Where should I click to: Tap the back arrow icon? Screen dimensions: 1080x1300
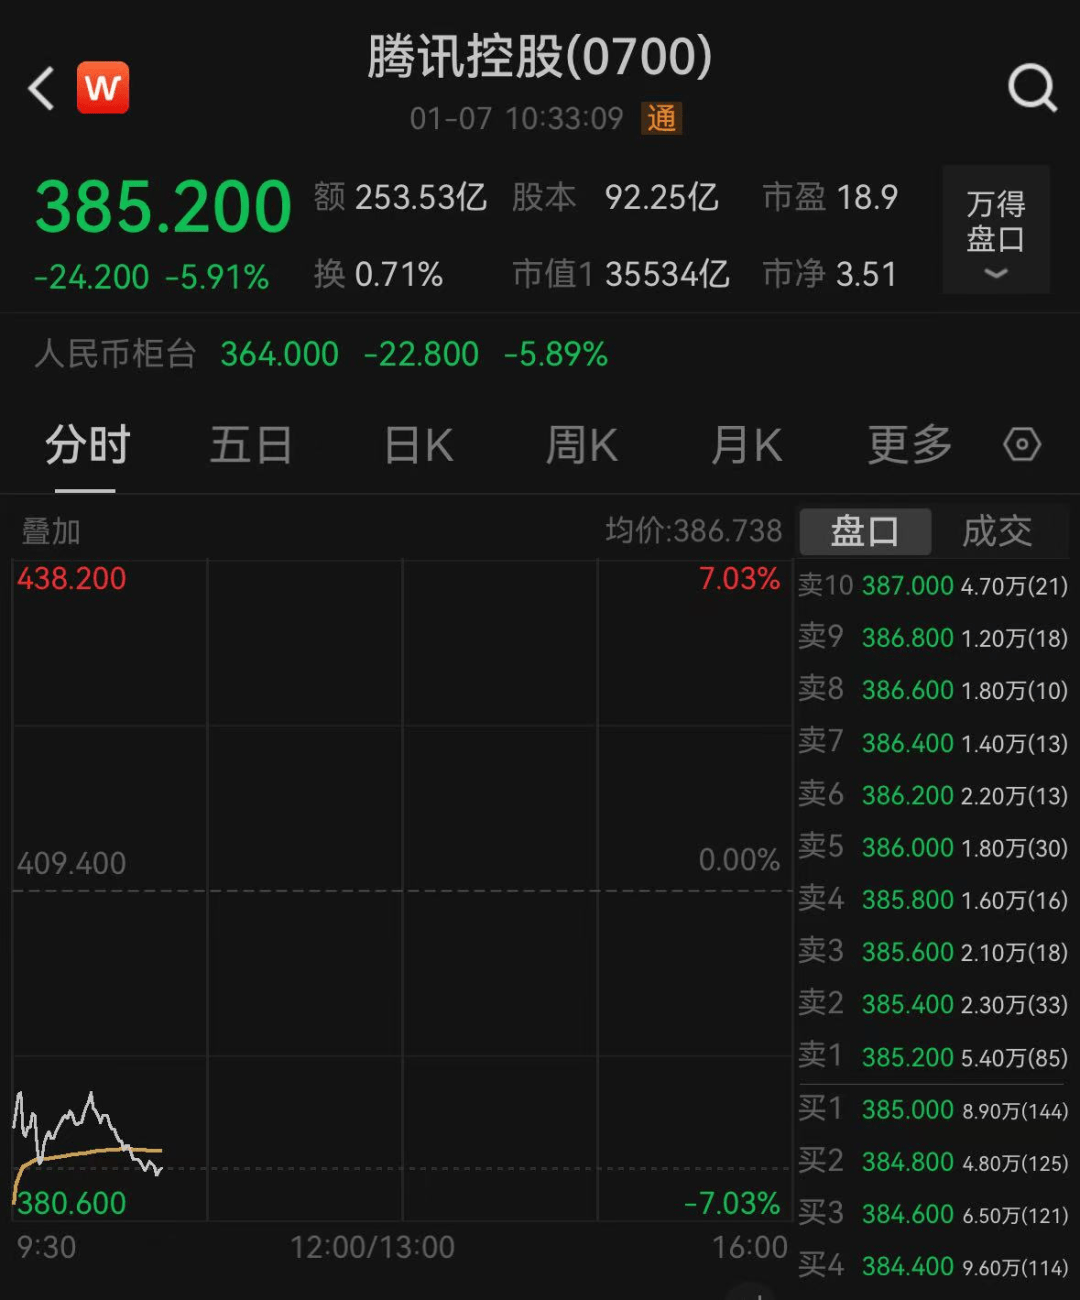(x=41, y=89)
